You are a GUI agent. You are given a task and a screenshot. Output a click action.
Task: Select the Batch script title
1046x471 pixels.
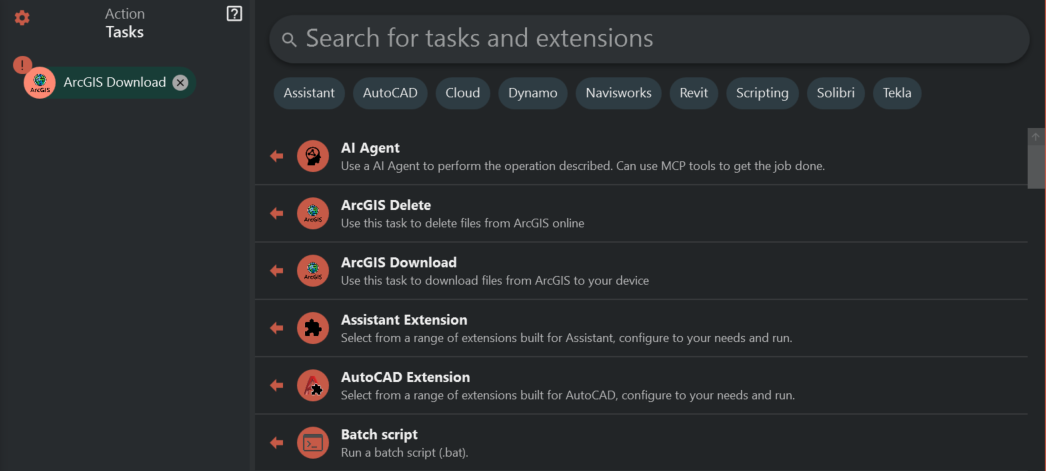click(x=379, y=434)
